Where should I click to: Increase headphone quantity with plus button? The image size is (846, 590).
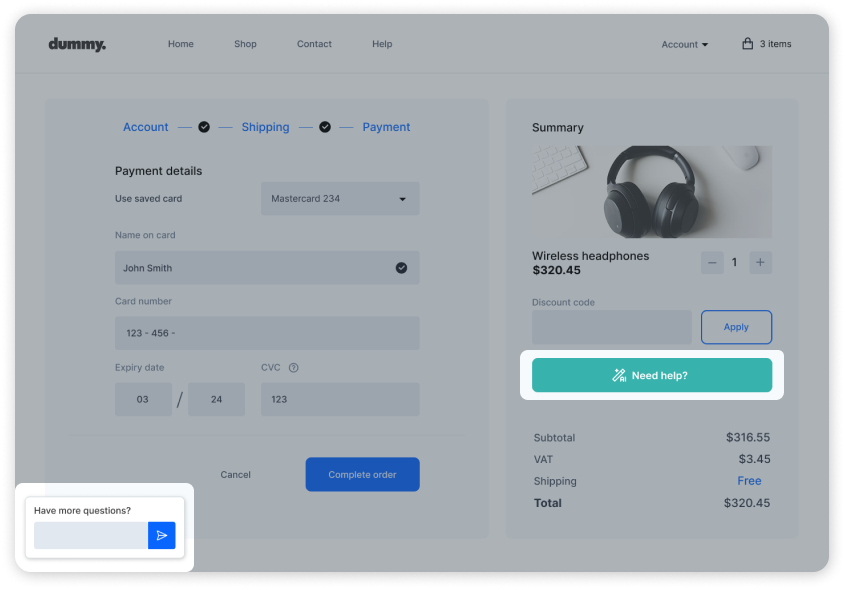[x=760, y=263]
